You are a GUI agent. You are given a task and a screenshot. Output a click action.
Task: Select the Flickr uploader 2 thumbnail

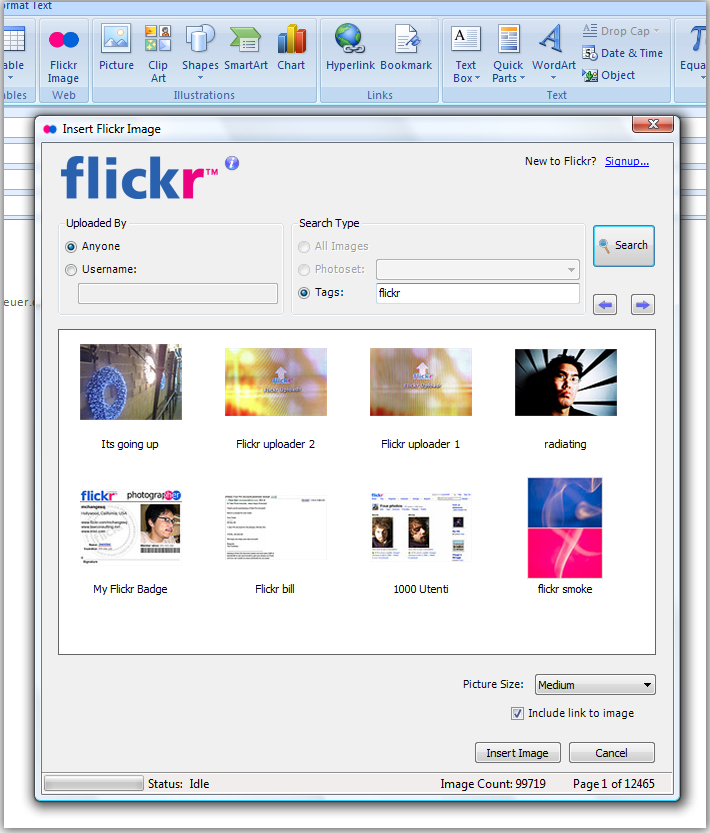(276, 382)
